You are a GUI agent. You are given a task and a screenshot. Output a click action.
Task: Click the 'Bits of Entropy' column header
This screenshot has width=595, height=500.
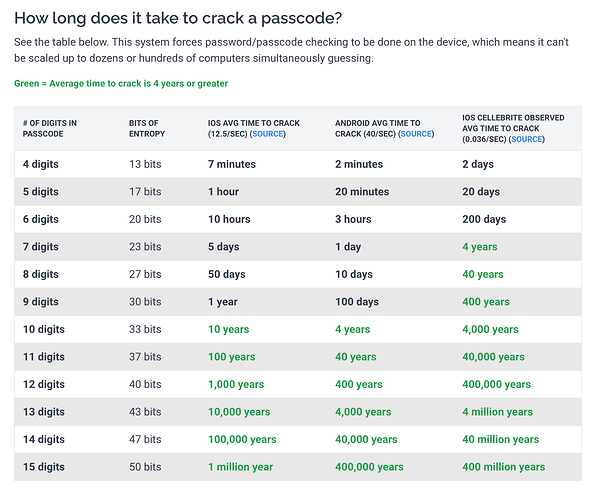pyautogui.click(x=147, y=129)
